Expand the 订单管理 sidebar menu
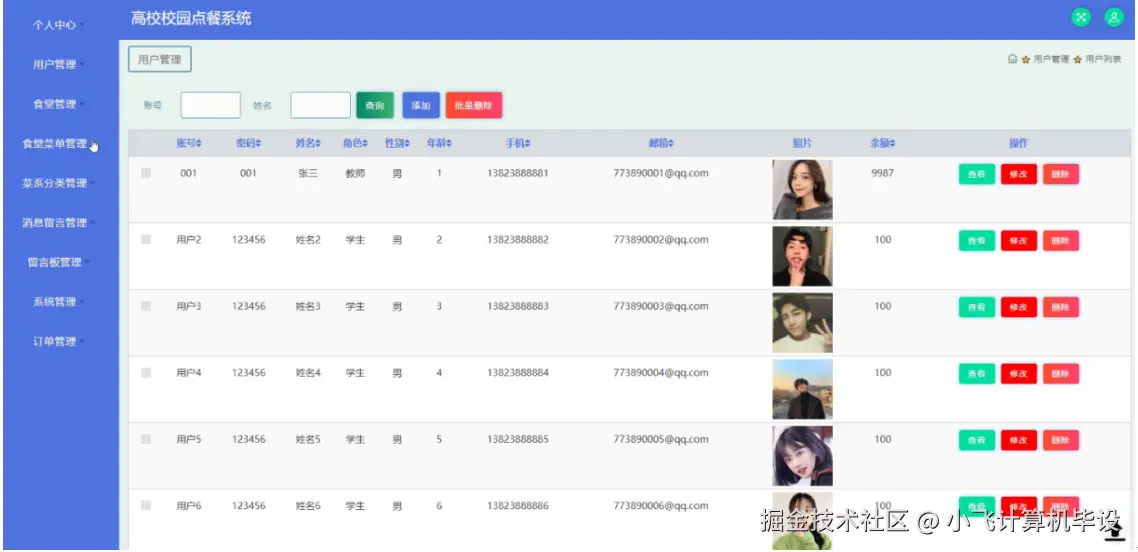 click(59, 341)
